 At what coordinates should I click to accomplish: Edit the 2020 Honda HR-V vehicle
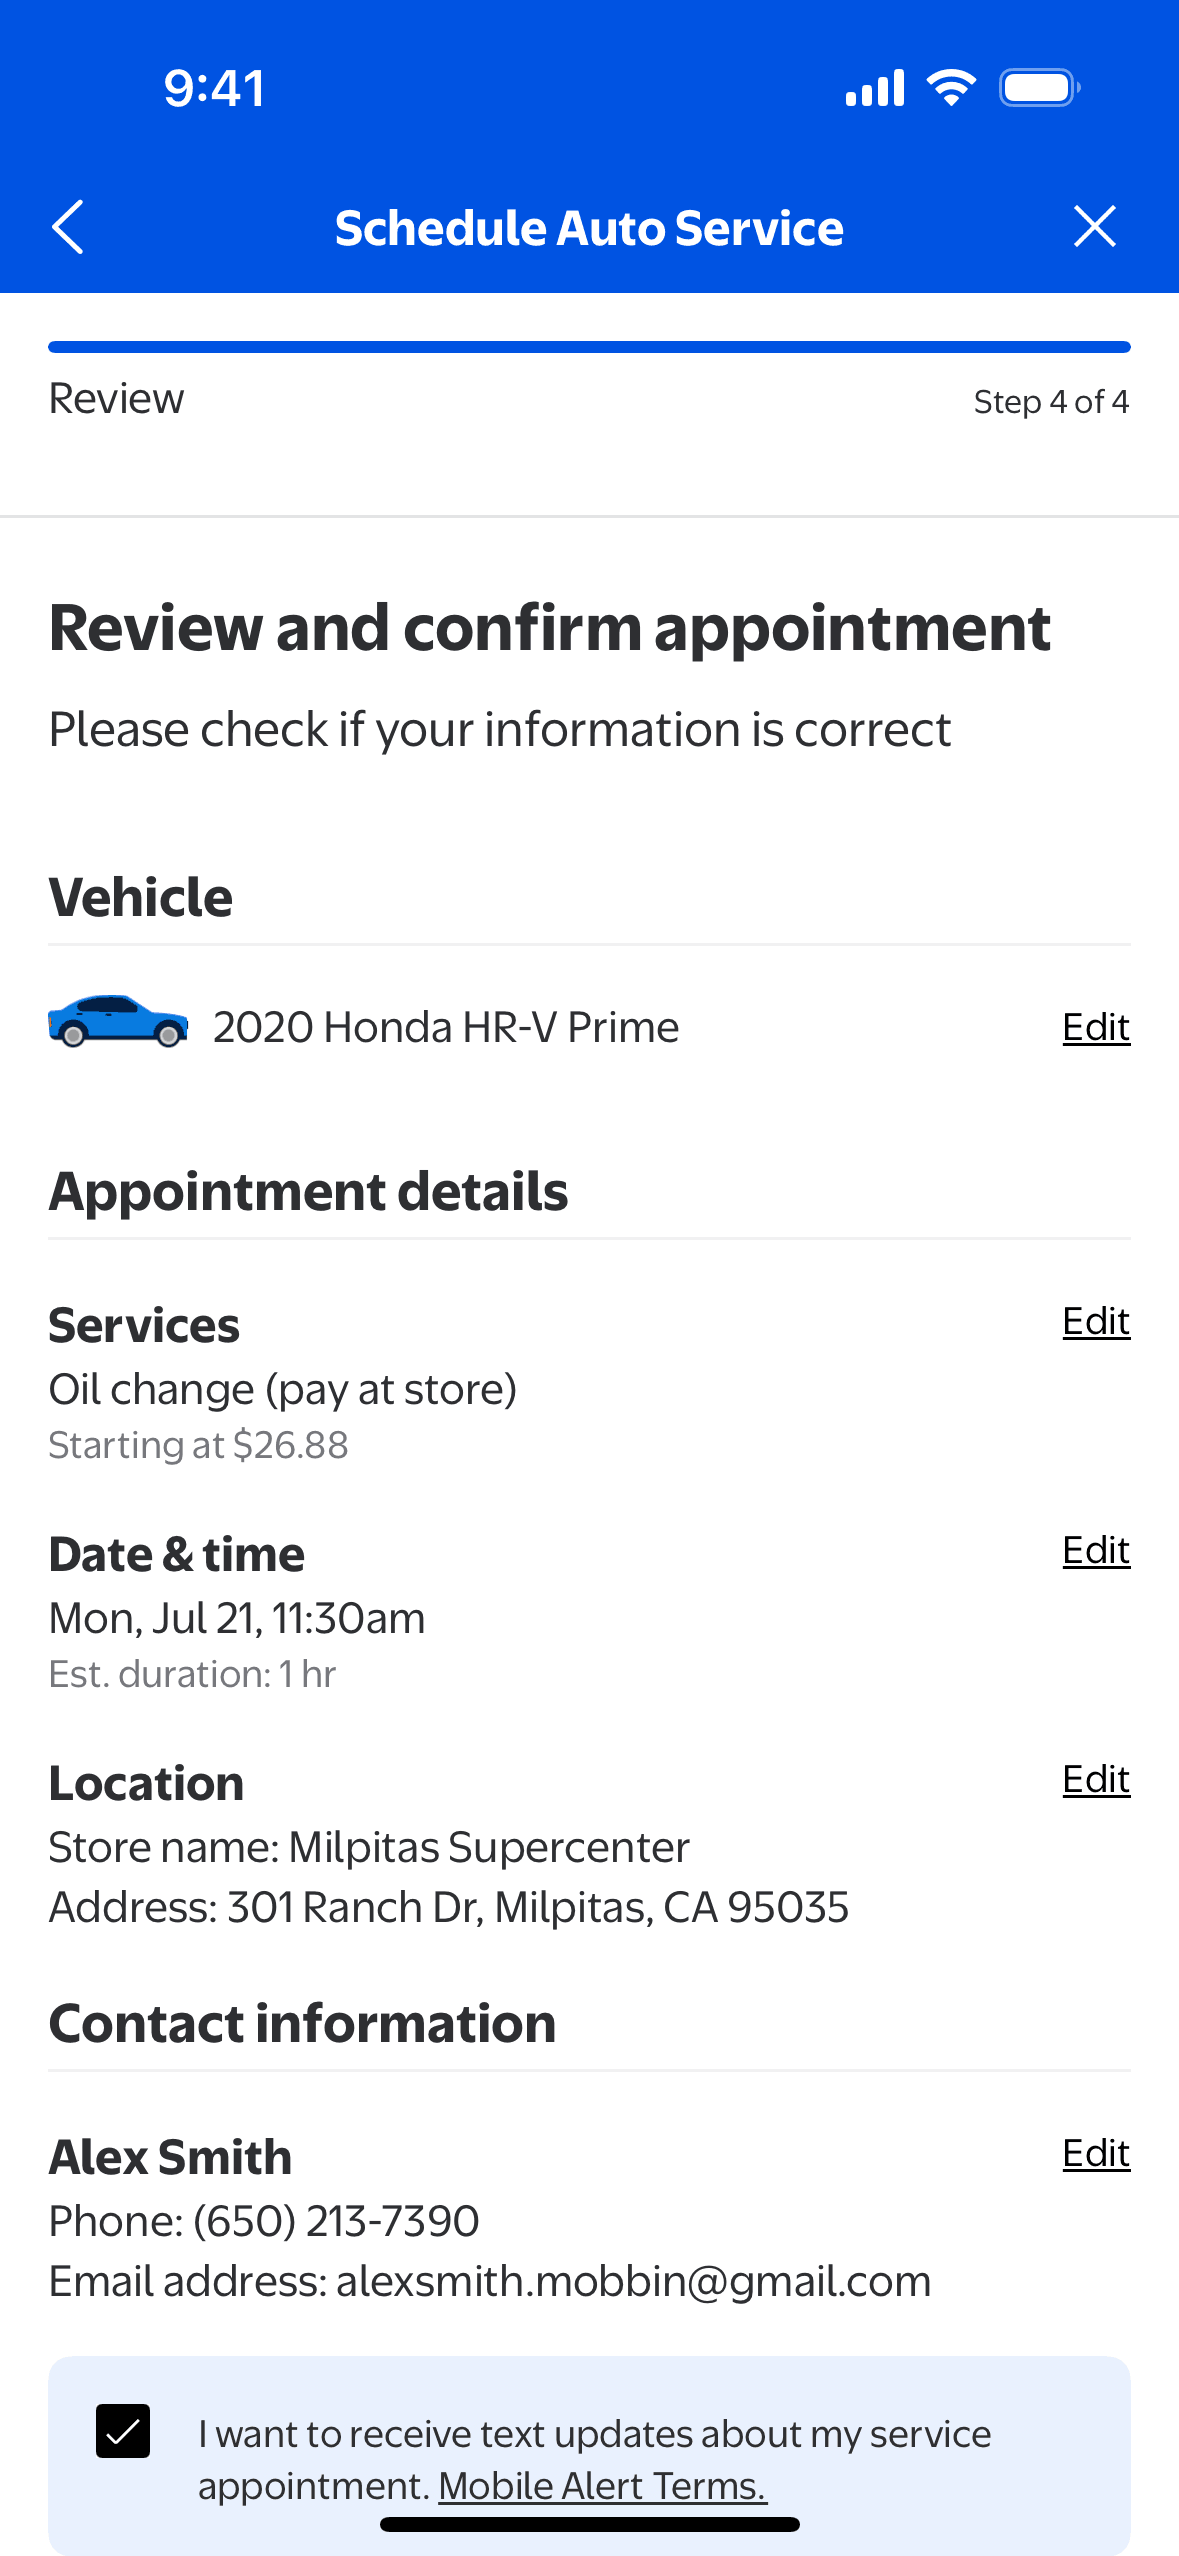pos(1095,1027)
